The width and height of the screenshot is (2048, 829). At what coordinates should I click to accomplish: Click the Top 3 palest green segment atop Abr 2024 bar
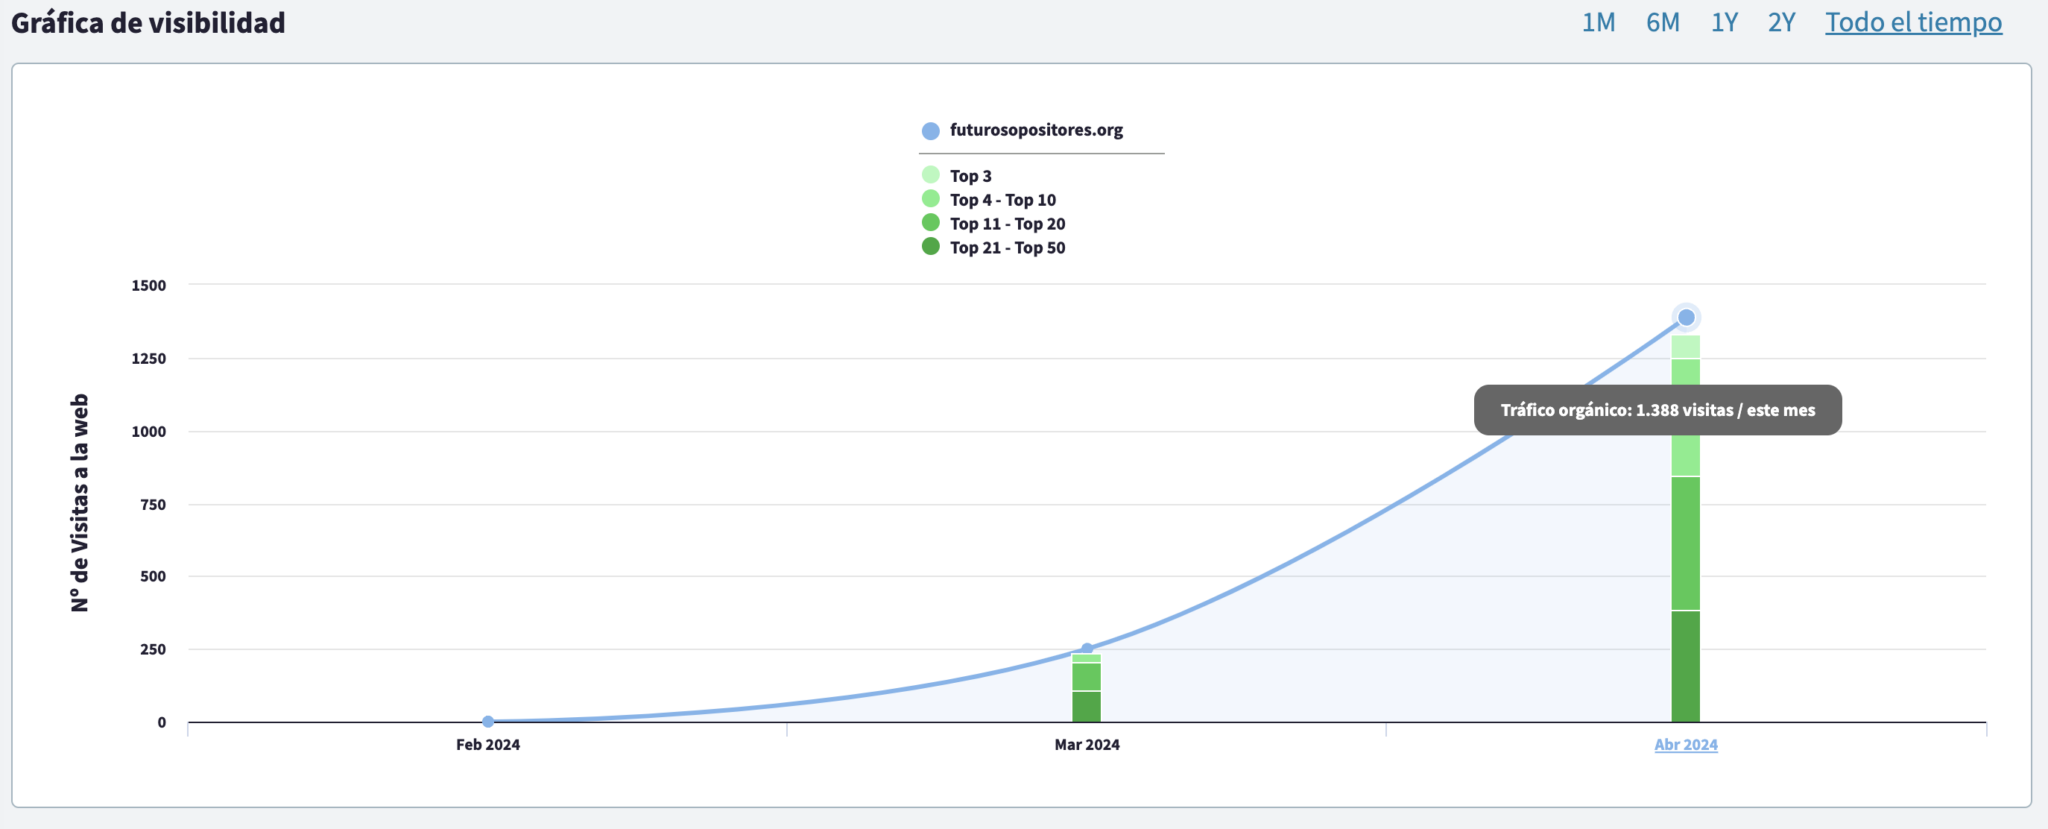pyautogui.click(x=1685, y=346)
